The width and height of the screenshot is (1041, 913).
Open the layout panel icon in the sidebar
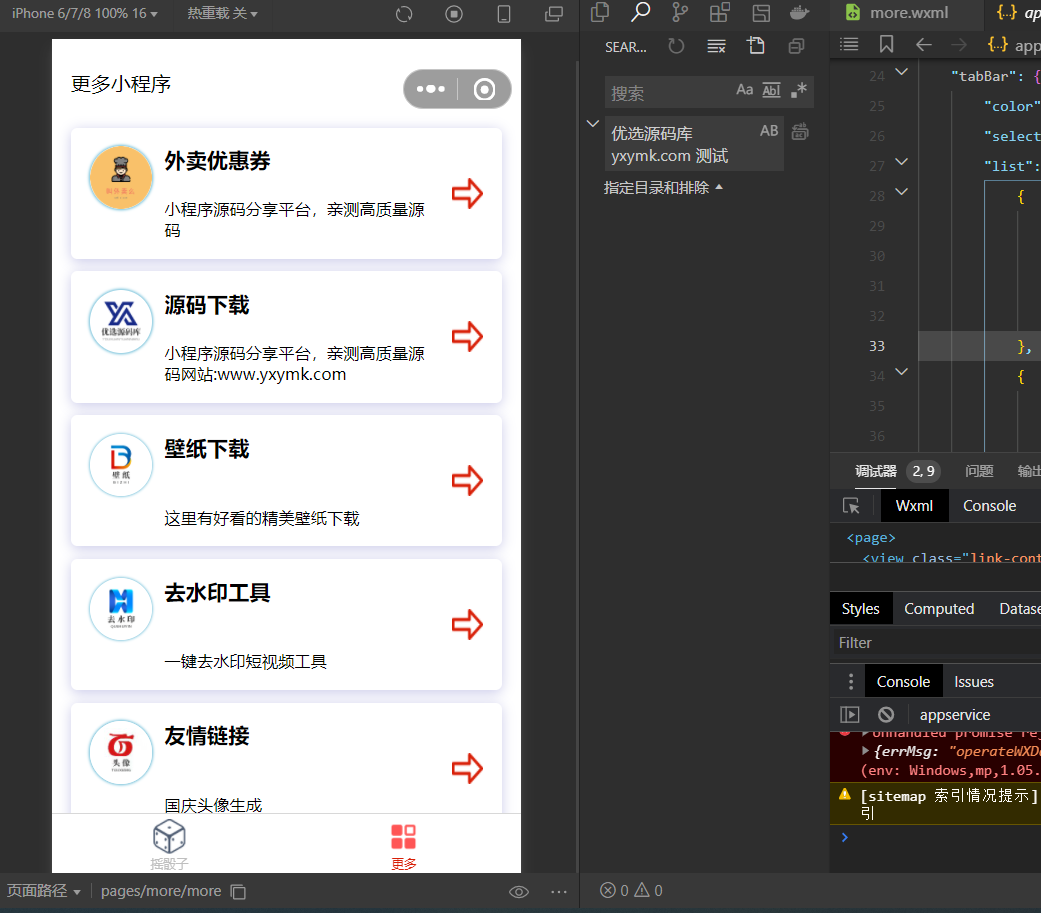coord(761,13)
